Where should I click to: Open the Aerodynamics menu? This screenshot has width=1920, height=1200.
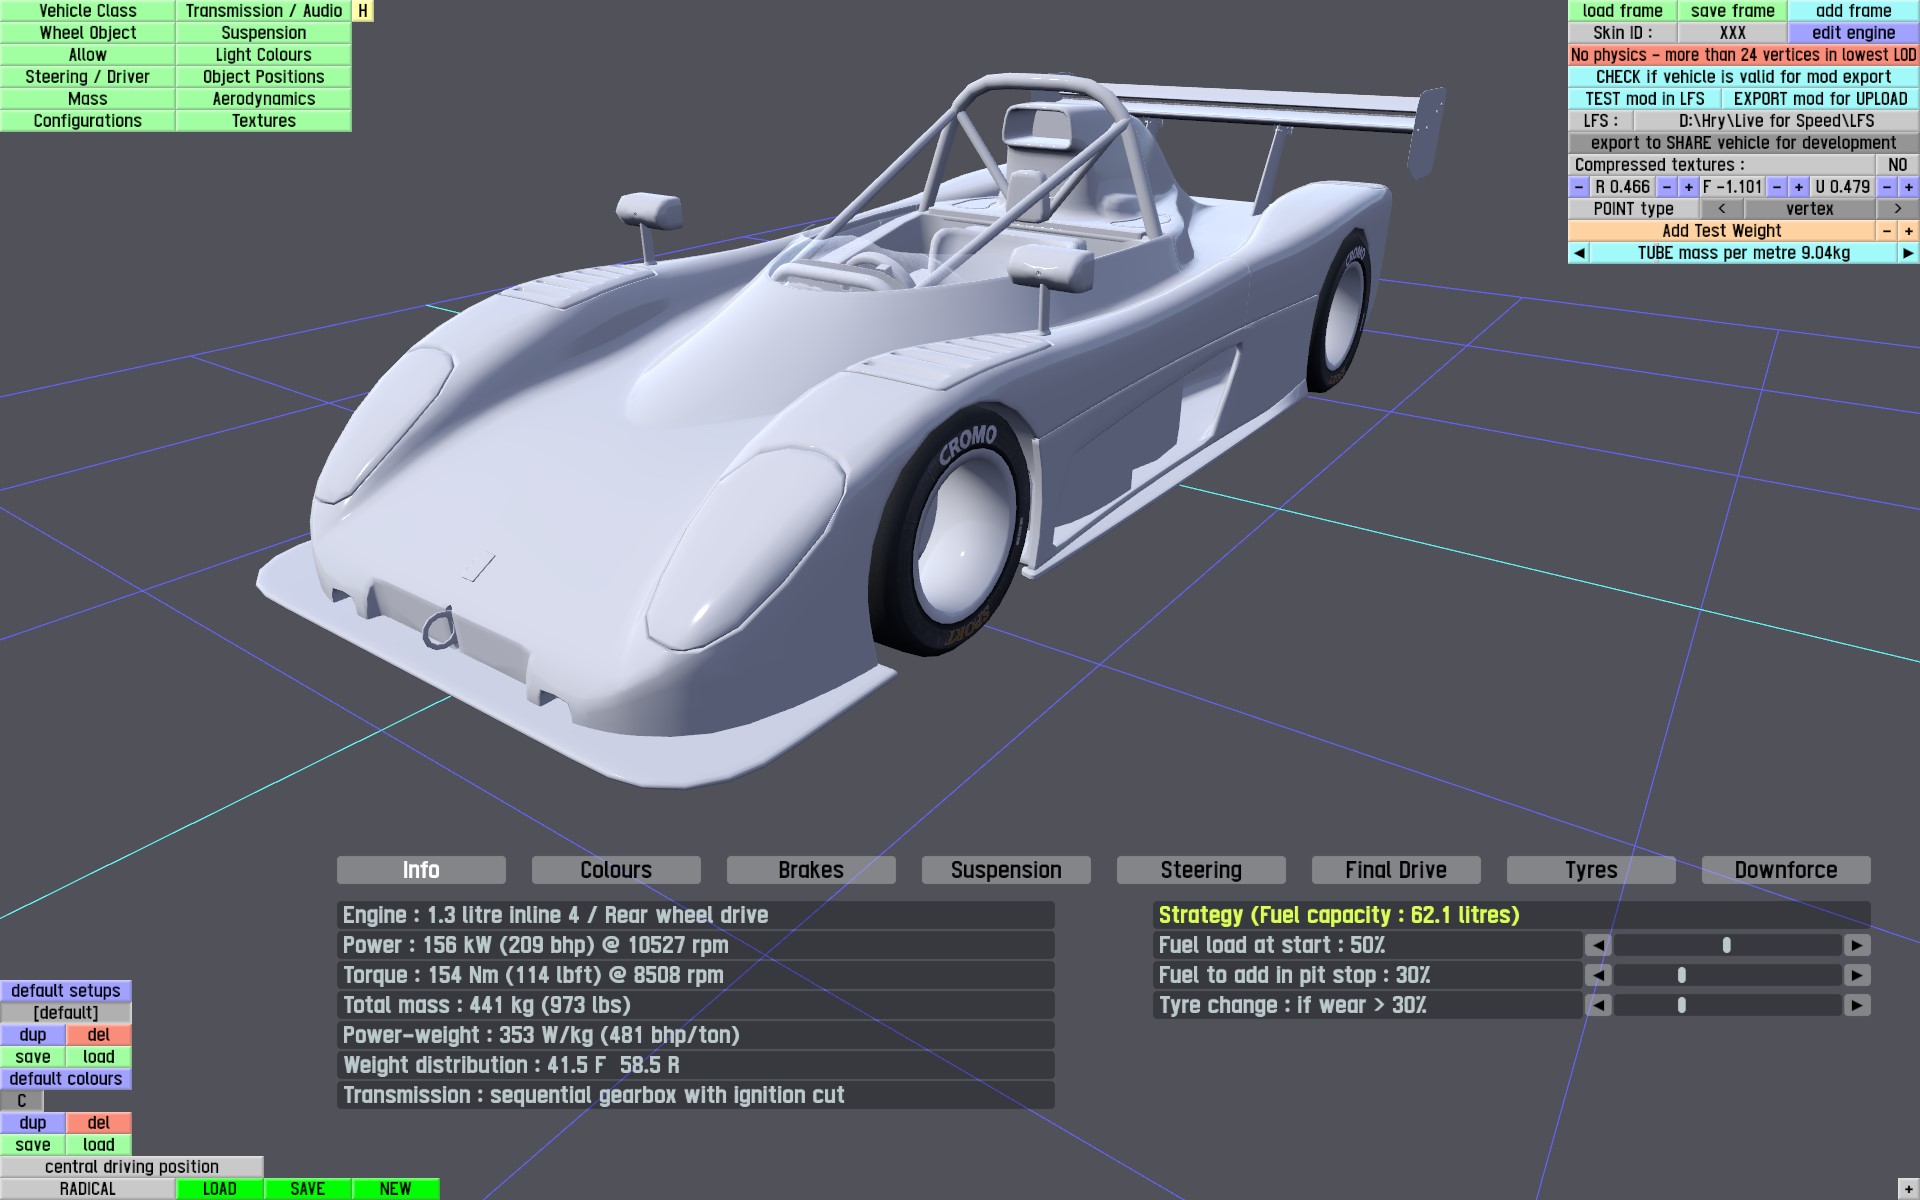click(x=263, y=99)
